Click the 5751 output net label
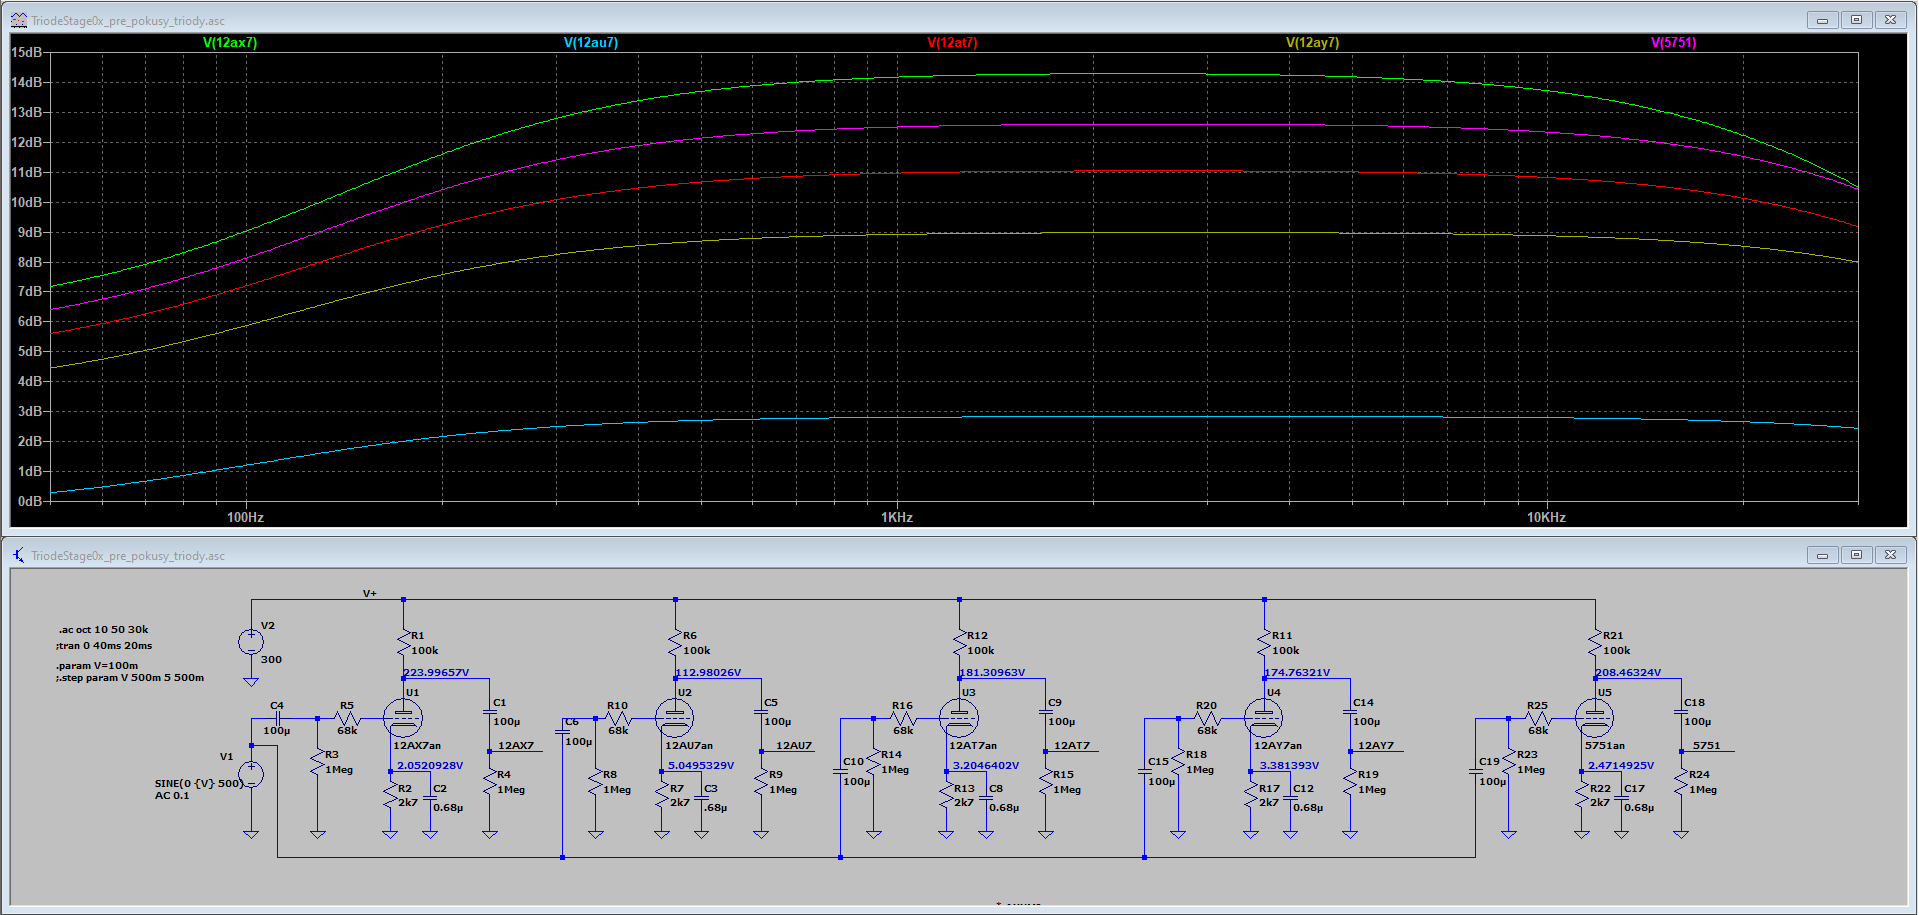 pyautogui.click(x=1707, y=746)
